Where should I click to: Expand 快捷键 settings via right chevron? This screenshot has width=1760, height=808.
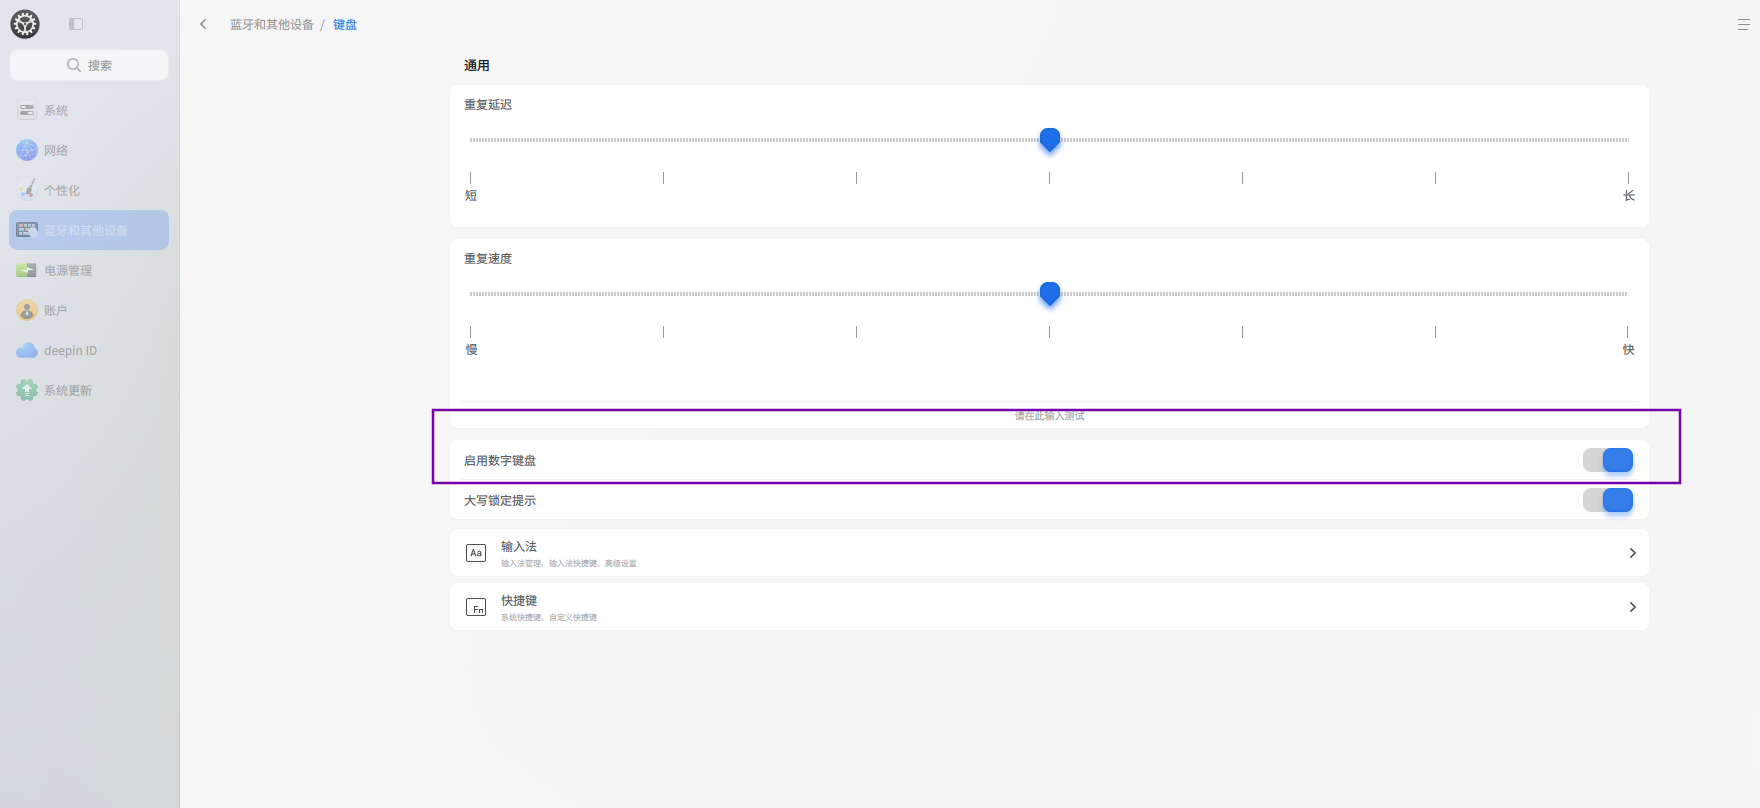click(x=1632, y=607)
